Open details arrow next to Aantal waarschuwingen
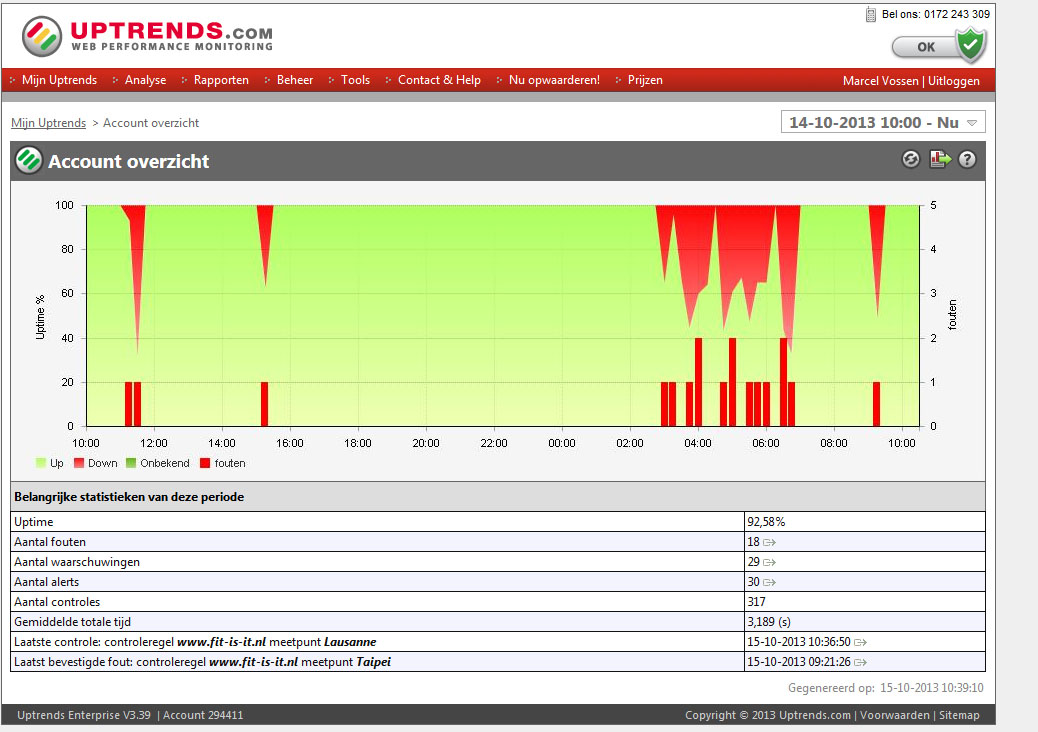Viewport: 1038px width, 732px height. click(x=770, y=562)
